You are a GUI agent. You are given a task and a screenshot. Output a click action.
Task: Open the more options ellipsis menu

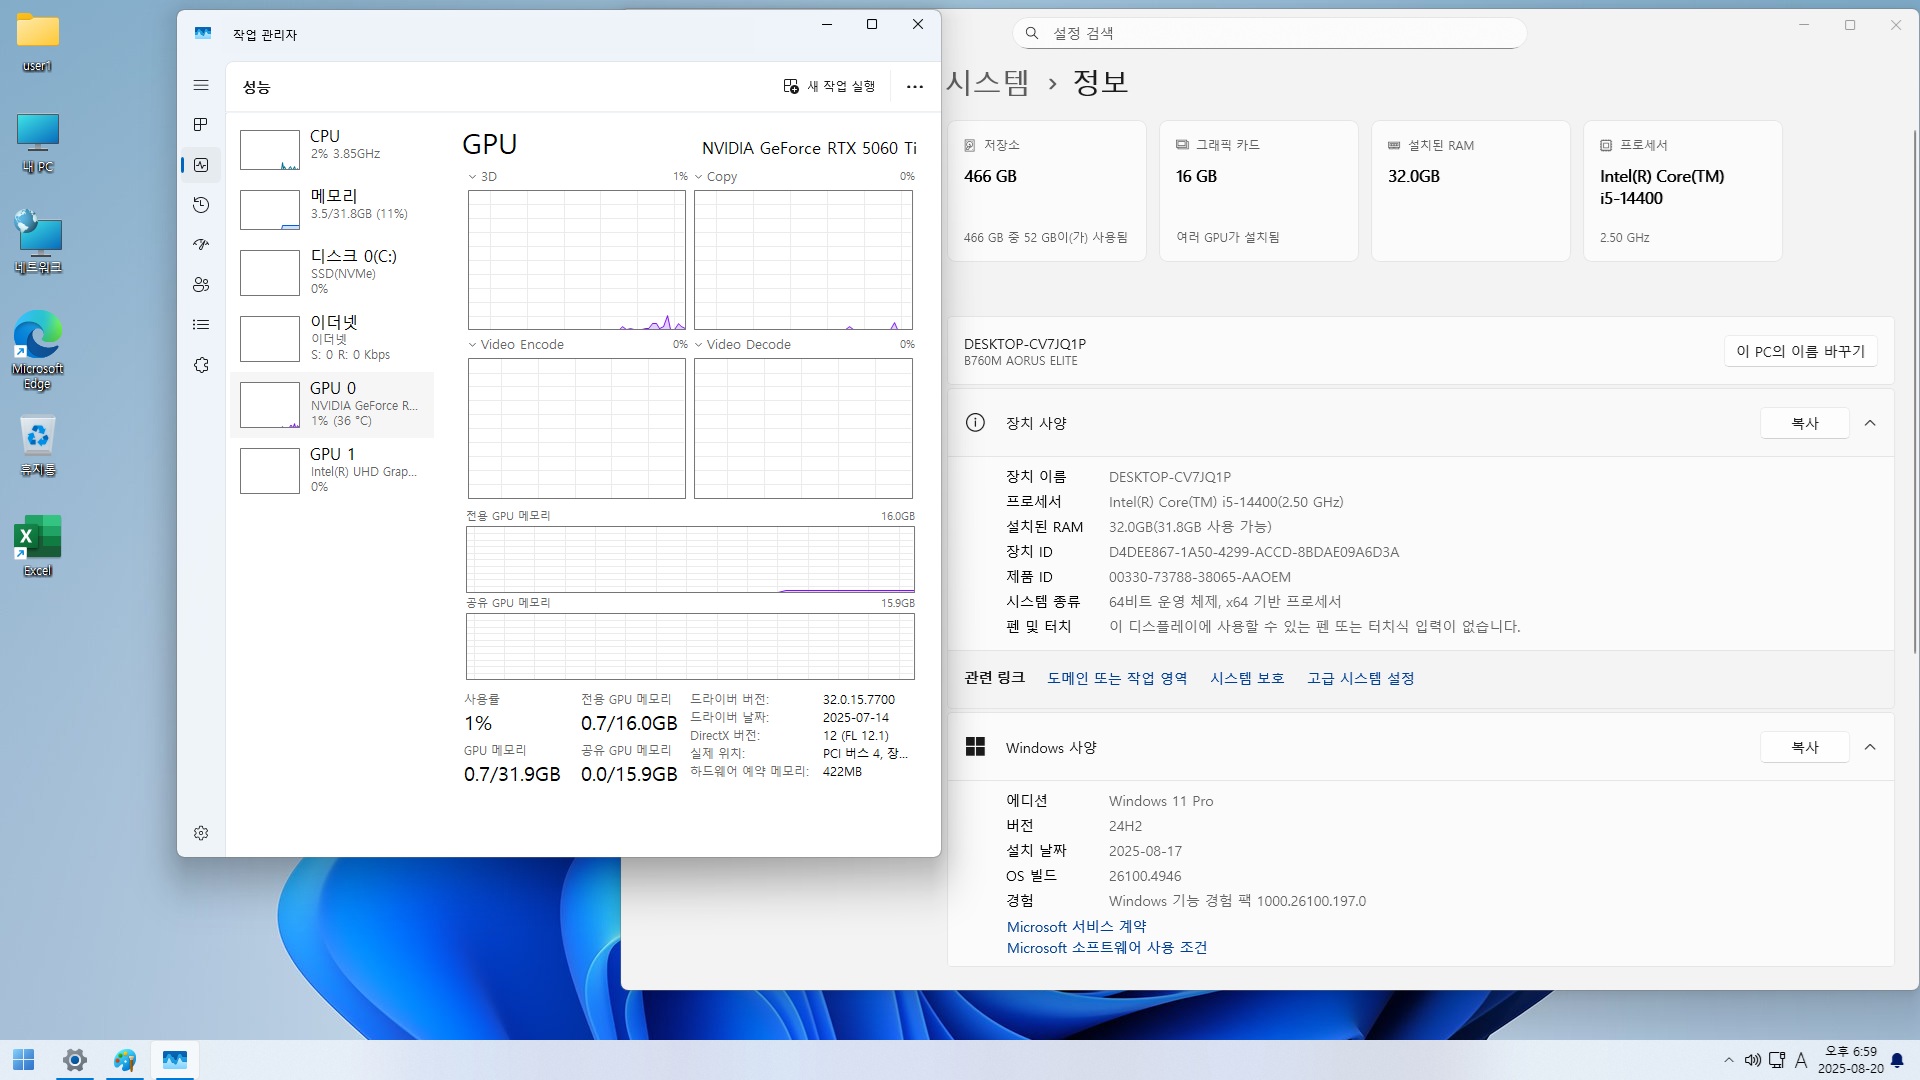click(914, 87)
